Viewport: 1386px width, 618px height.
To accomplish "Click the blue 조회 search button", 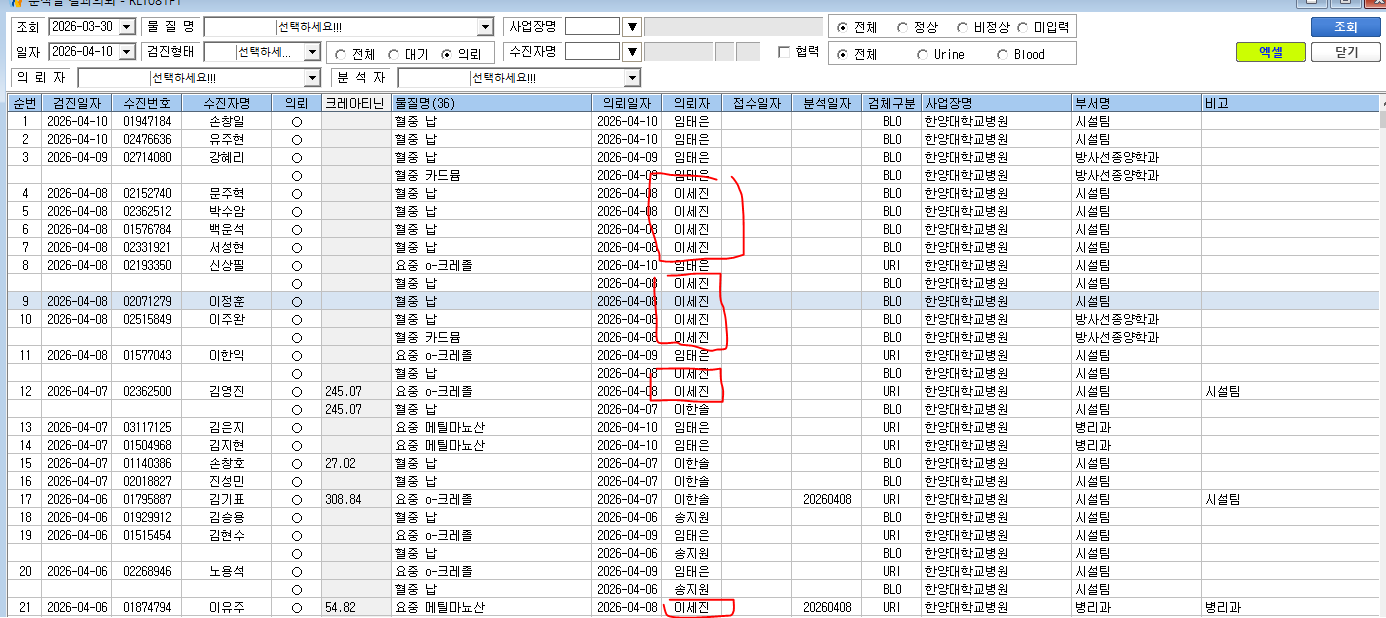I will [x=1345, y=27].
